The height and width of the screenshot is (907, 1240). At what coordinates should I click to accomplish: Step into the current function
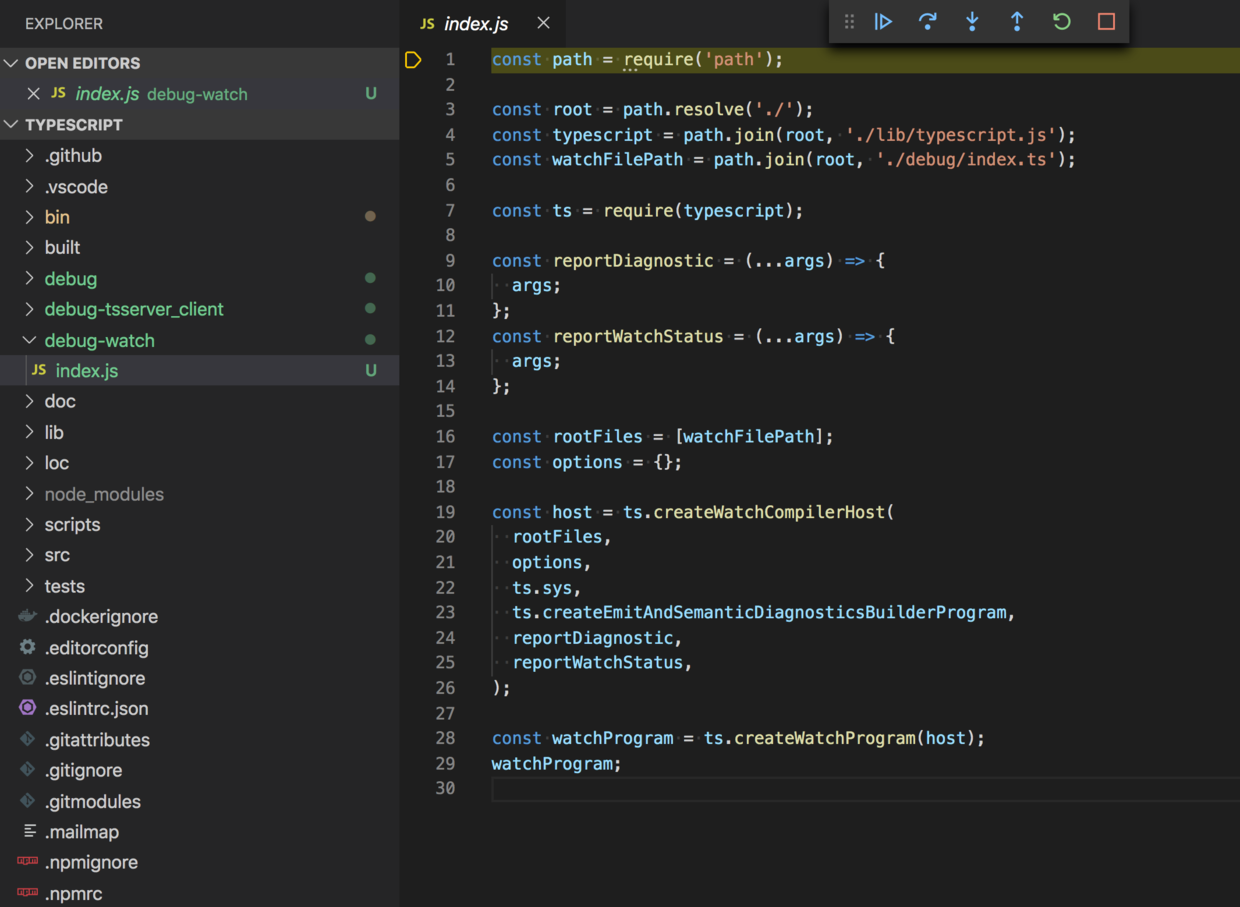click(x=971, y=21)
